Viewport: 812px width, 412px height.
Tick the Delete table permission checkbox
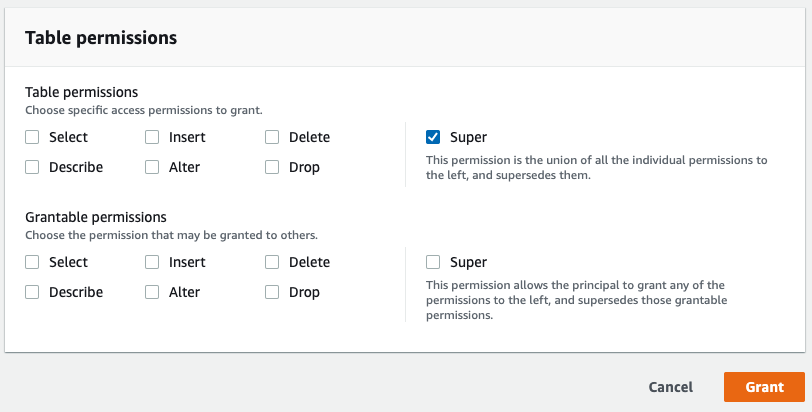[272, 137]
